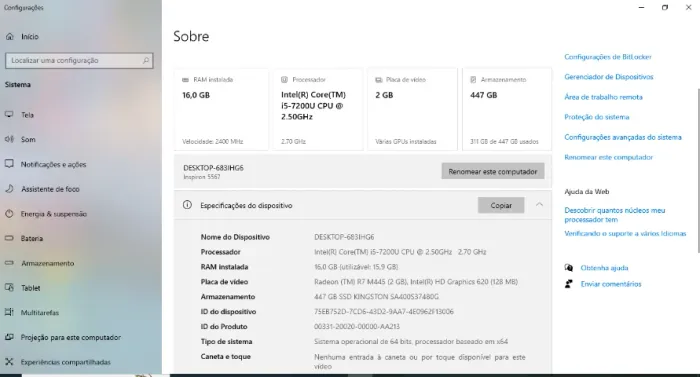
Task: Open Descobrir quantos núcleos meu processador tem
Action: click(614, 215)
